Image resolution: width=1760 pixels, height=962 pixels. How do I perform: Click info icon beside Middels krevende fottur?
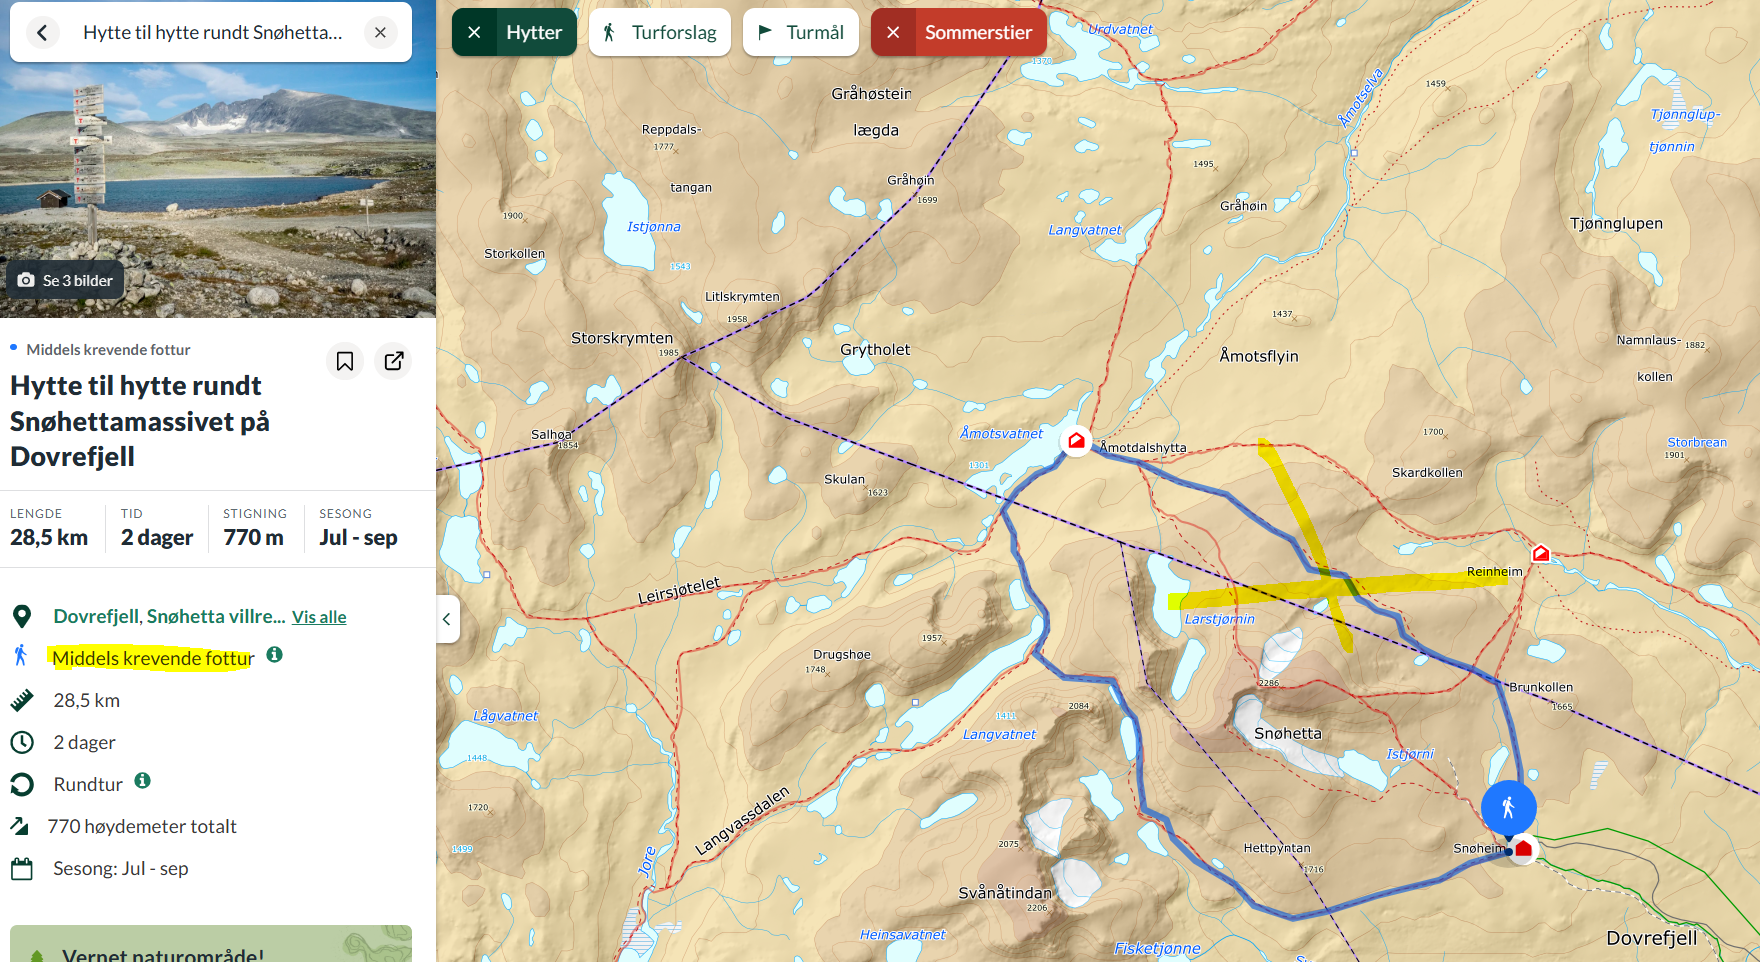[274, 655]
